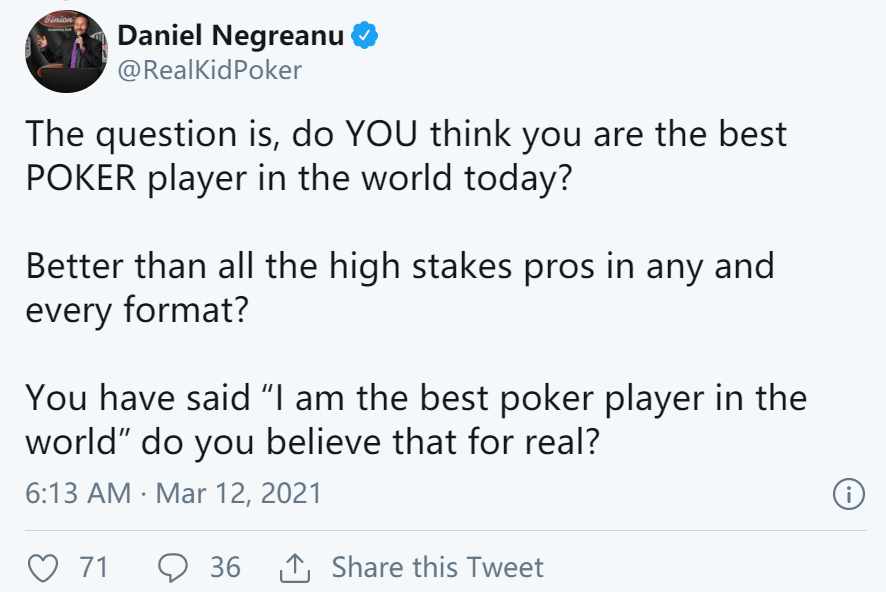This screenshot has width=886, height=592.
Task: Click the Share this Tweet label
Action: pyautogui.click(x=437, y=567)
